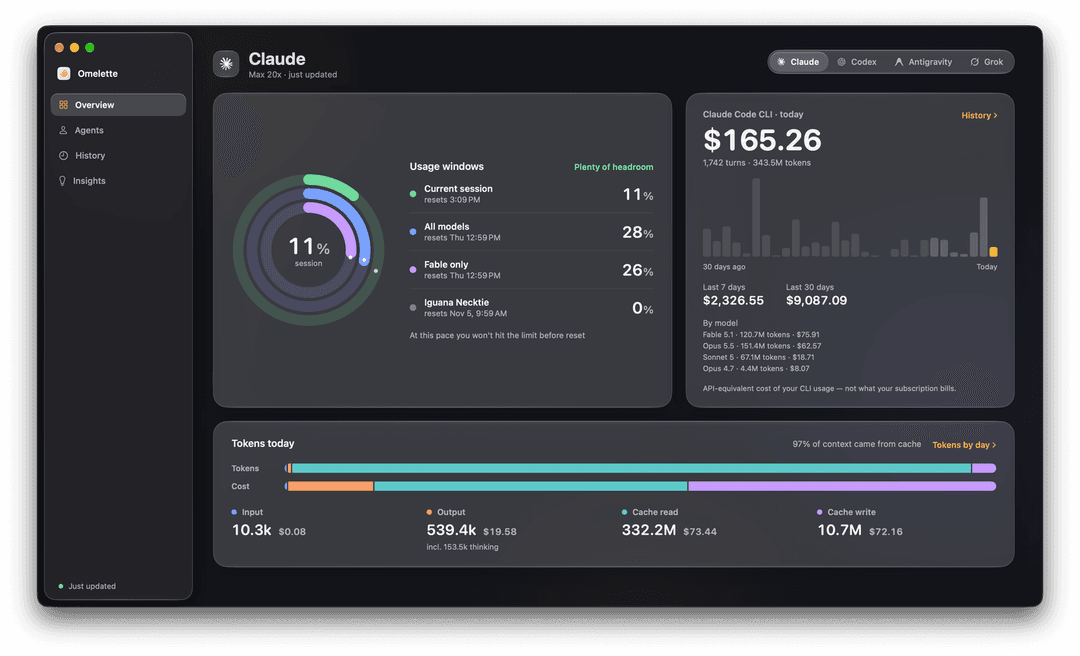
Task: Open the Overview section
Action: [118, 105]
